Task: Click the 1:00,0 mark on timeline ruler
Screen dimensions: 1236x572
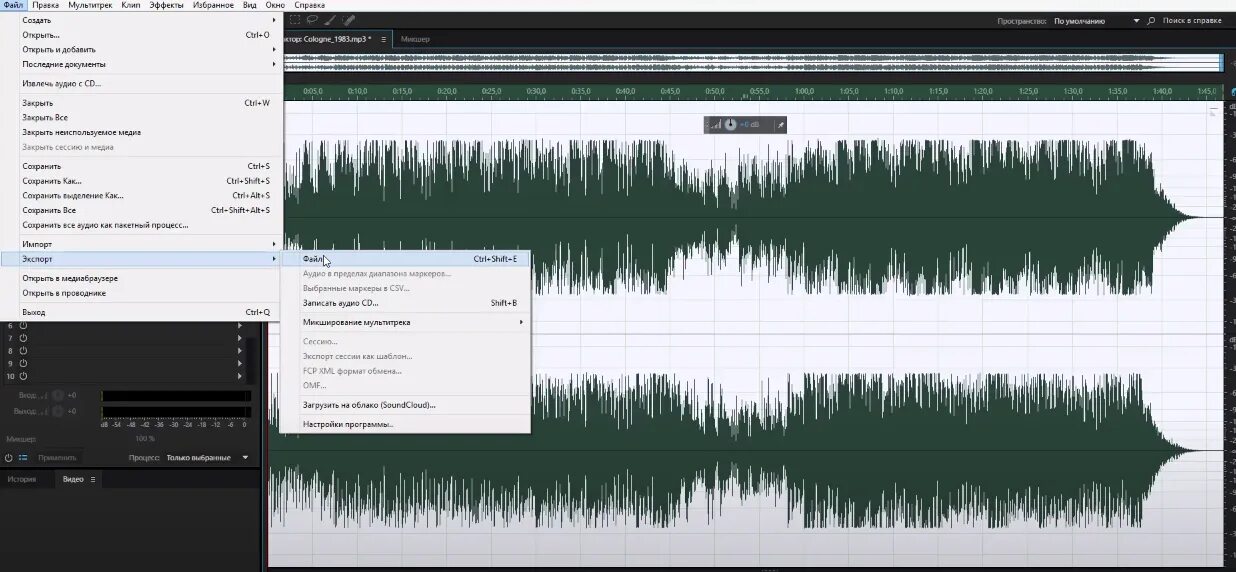Action: click(x=803, y=91)
